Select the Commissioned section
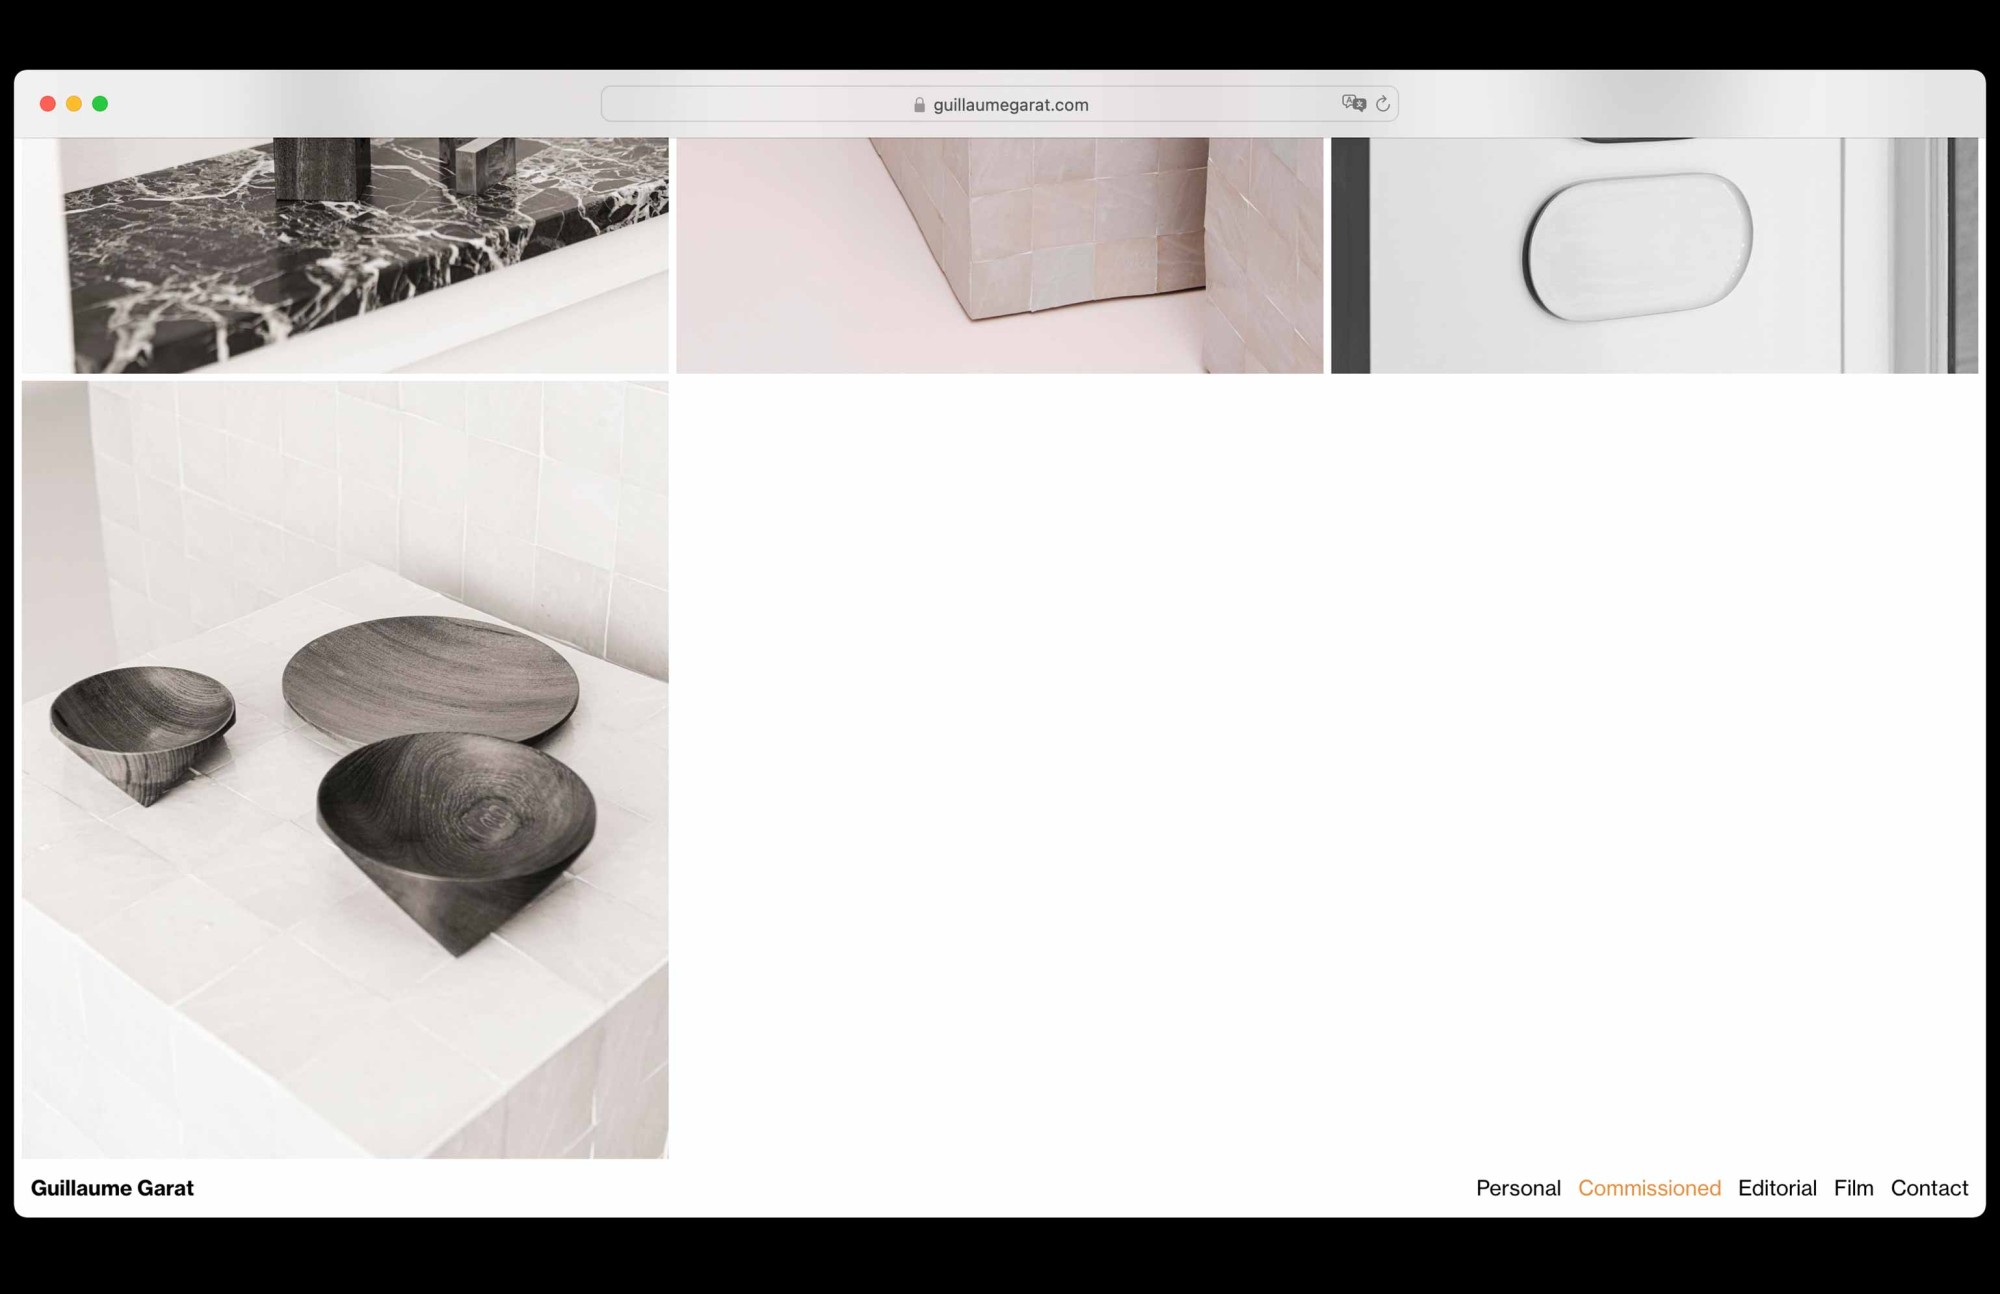 point(1649,1188)
